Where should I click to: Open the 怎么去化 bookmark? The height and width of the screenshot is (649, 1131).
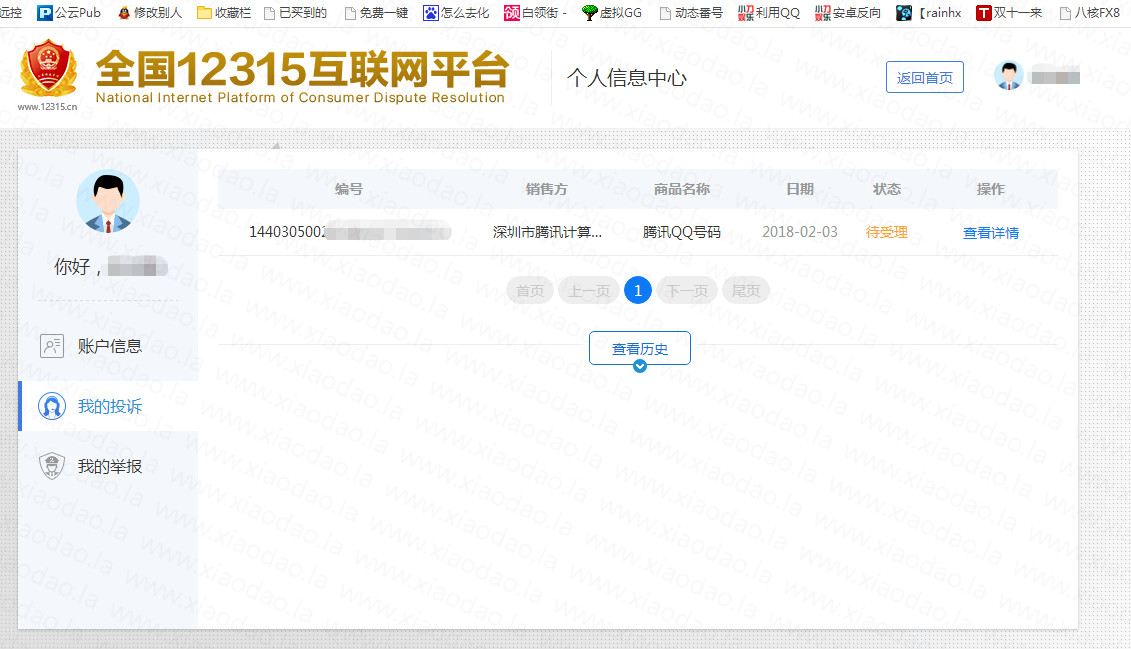456,13
